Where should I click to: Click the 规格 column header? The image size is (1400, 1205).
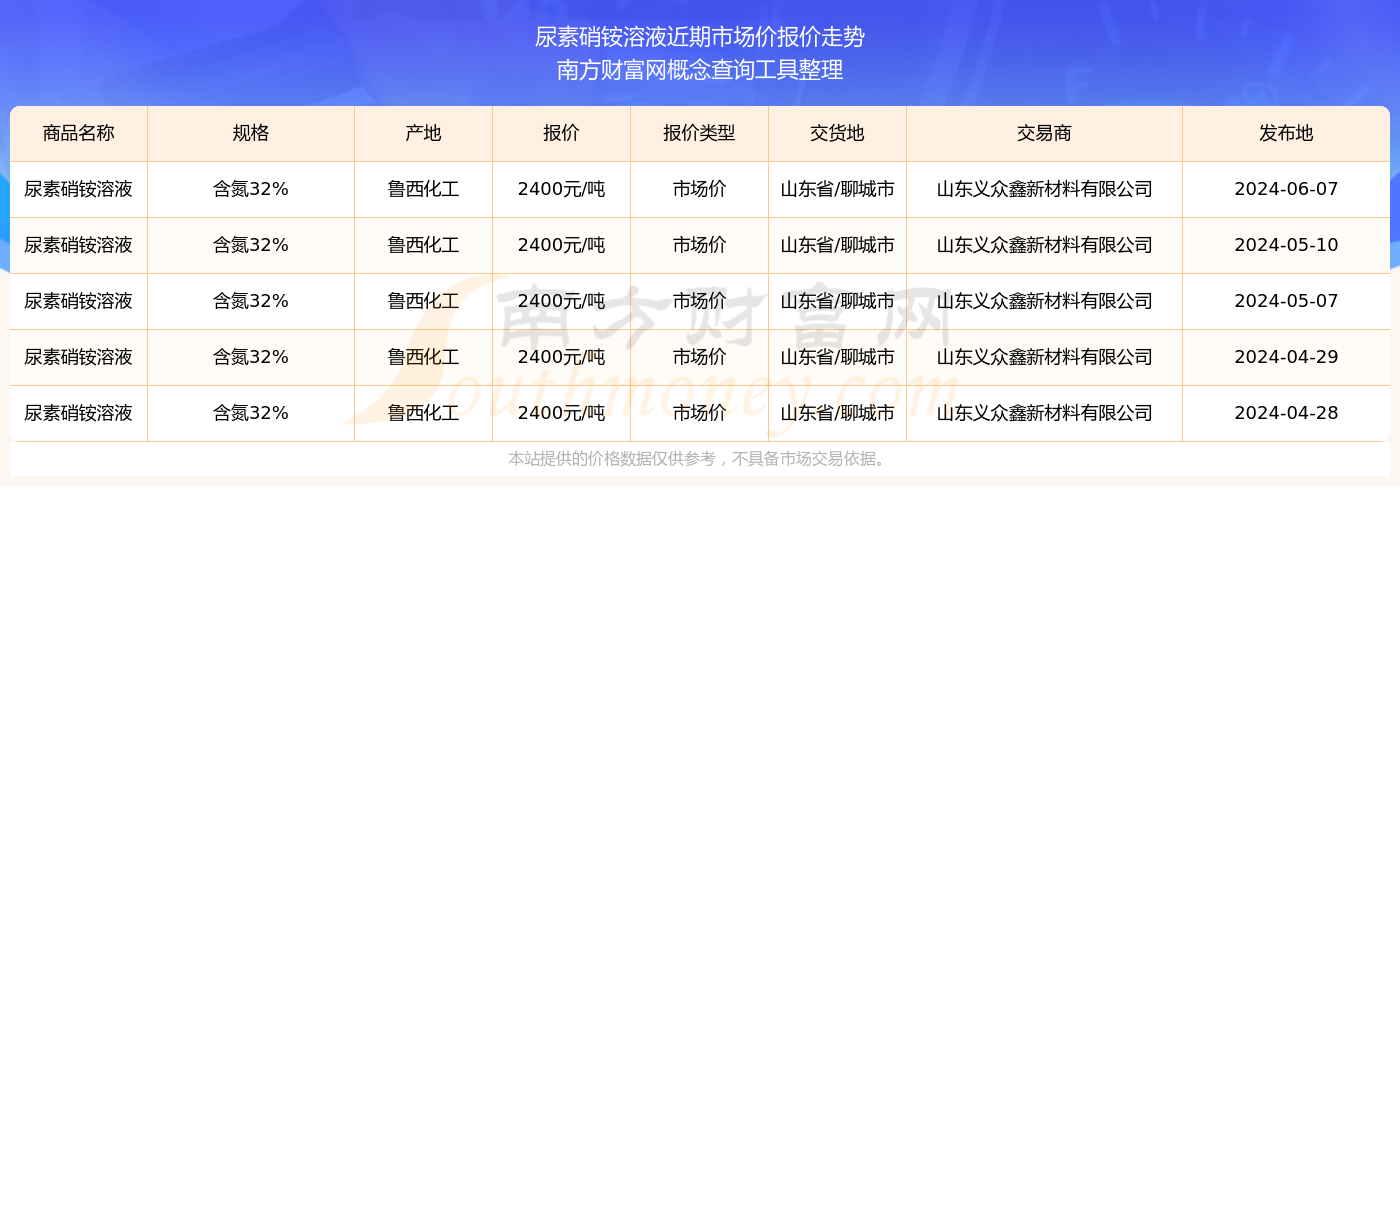[251, 134]
